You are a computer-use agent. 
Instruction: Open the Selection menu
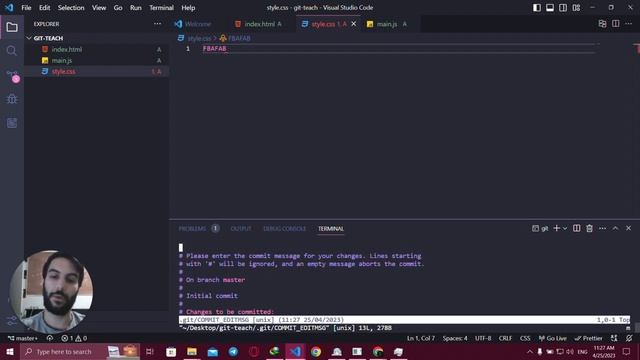71,8
